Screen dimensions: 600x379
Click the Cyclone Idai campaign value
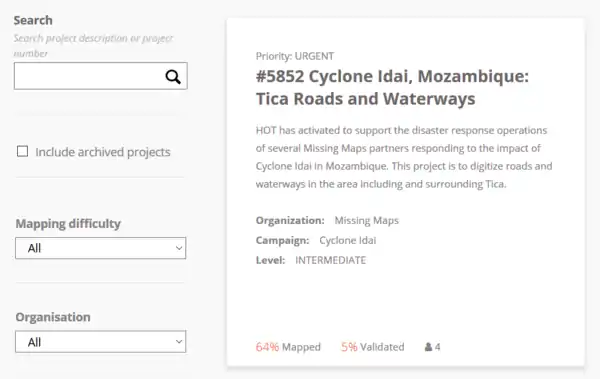point(347,240)
